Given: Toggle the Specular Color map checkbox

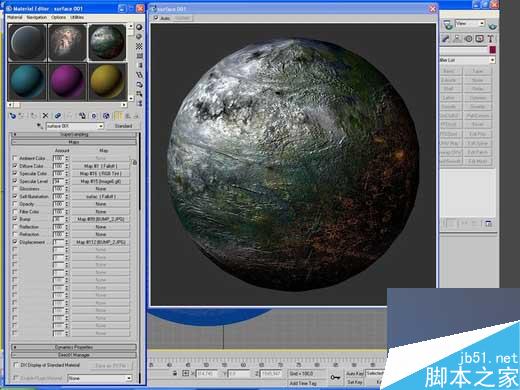Looking at the screenshot, I should tap(15, 173).
